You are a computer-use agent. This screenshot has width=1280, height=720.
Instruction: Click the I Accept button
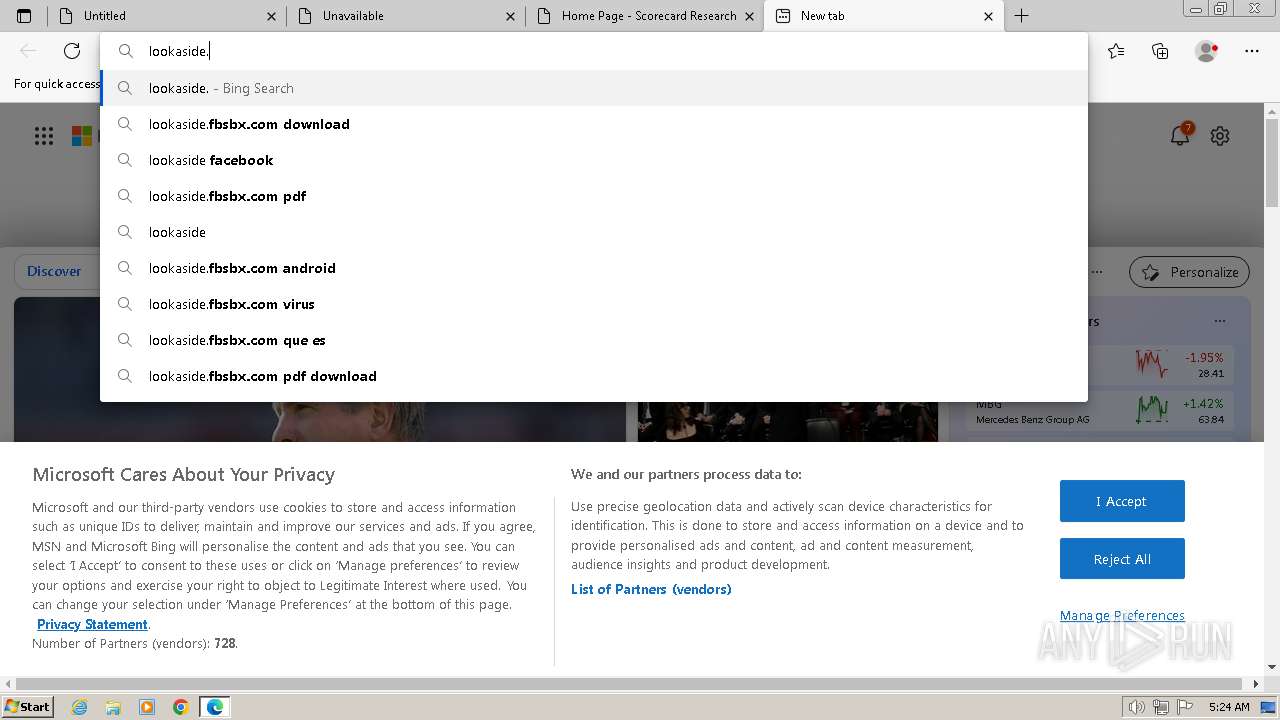click(1122, 501)
